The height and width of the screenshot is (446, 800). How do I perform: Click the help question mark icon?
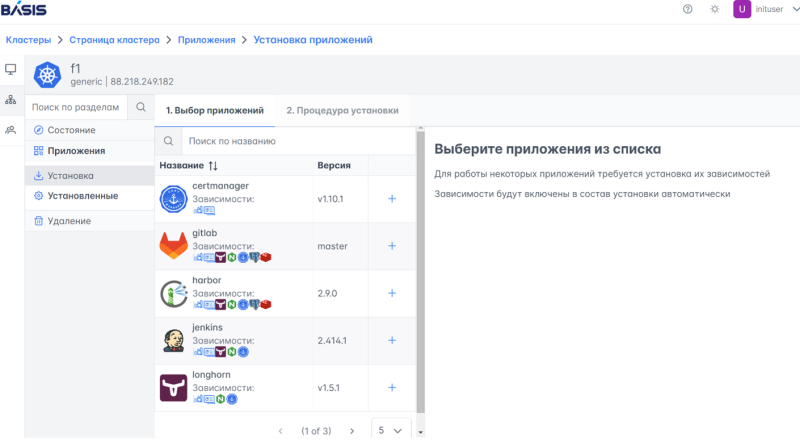(x=687, y=9)
